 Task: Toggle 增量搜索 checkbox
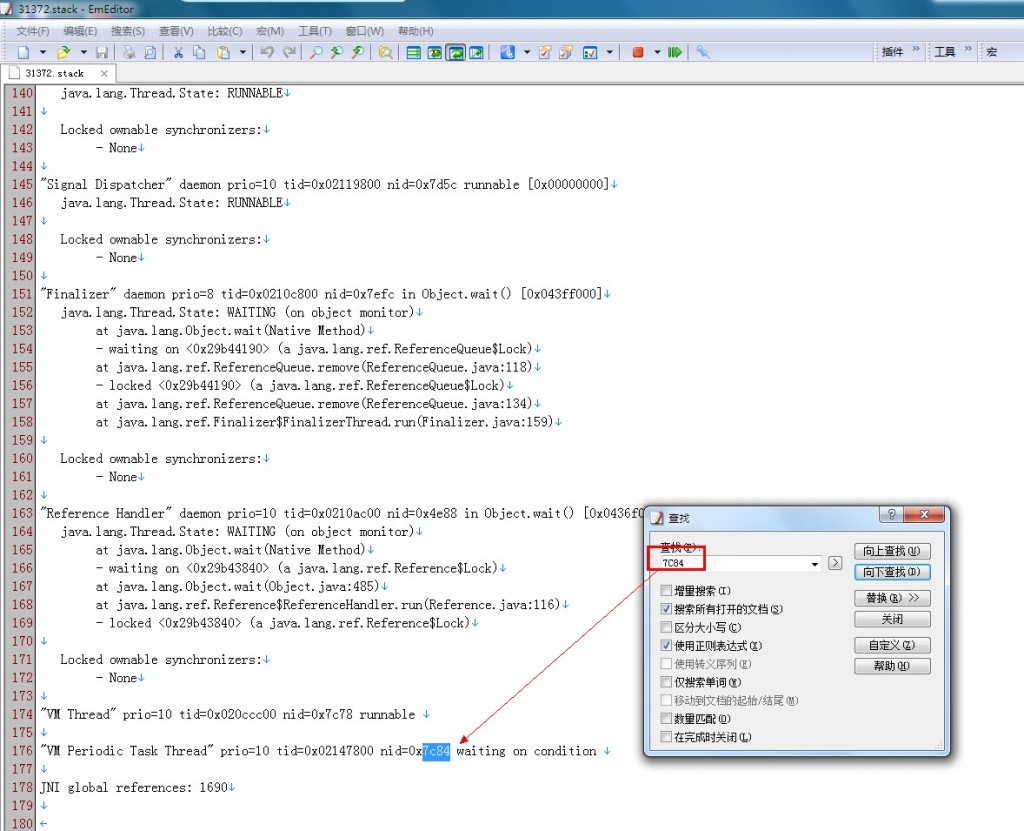tap(666, 591)
